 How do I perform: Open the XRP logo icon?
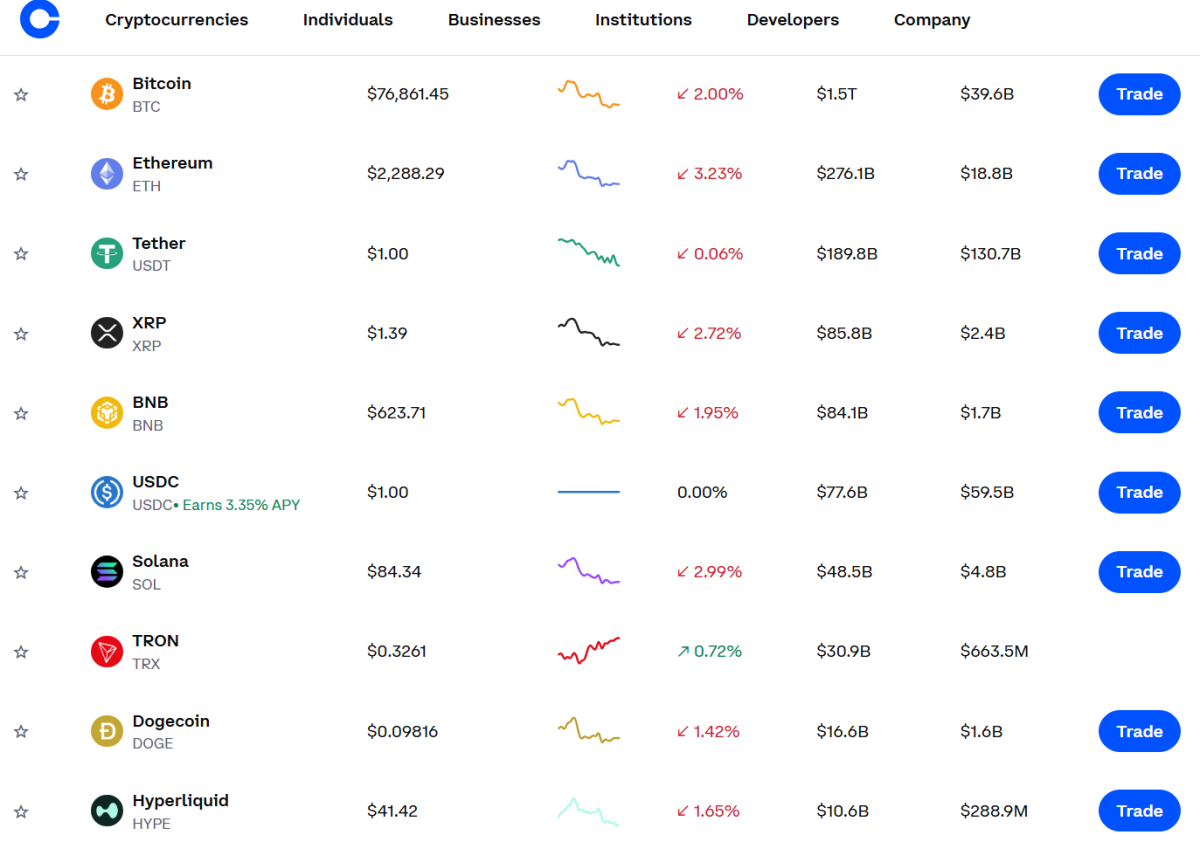(107, 333)
